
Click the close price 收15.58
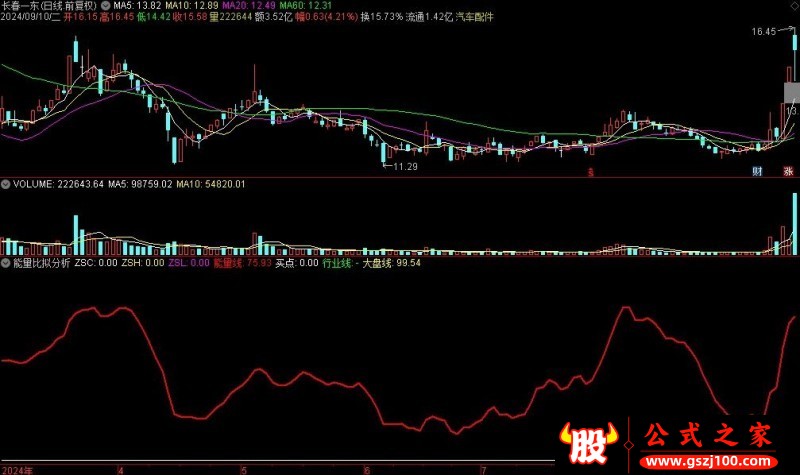(190, 17)
